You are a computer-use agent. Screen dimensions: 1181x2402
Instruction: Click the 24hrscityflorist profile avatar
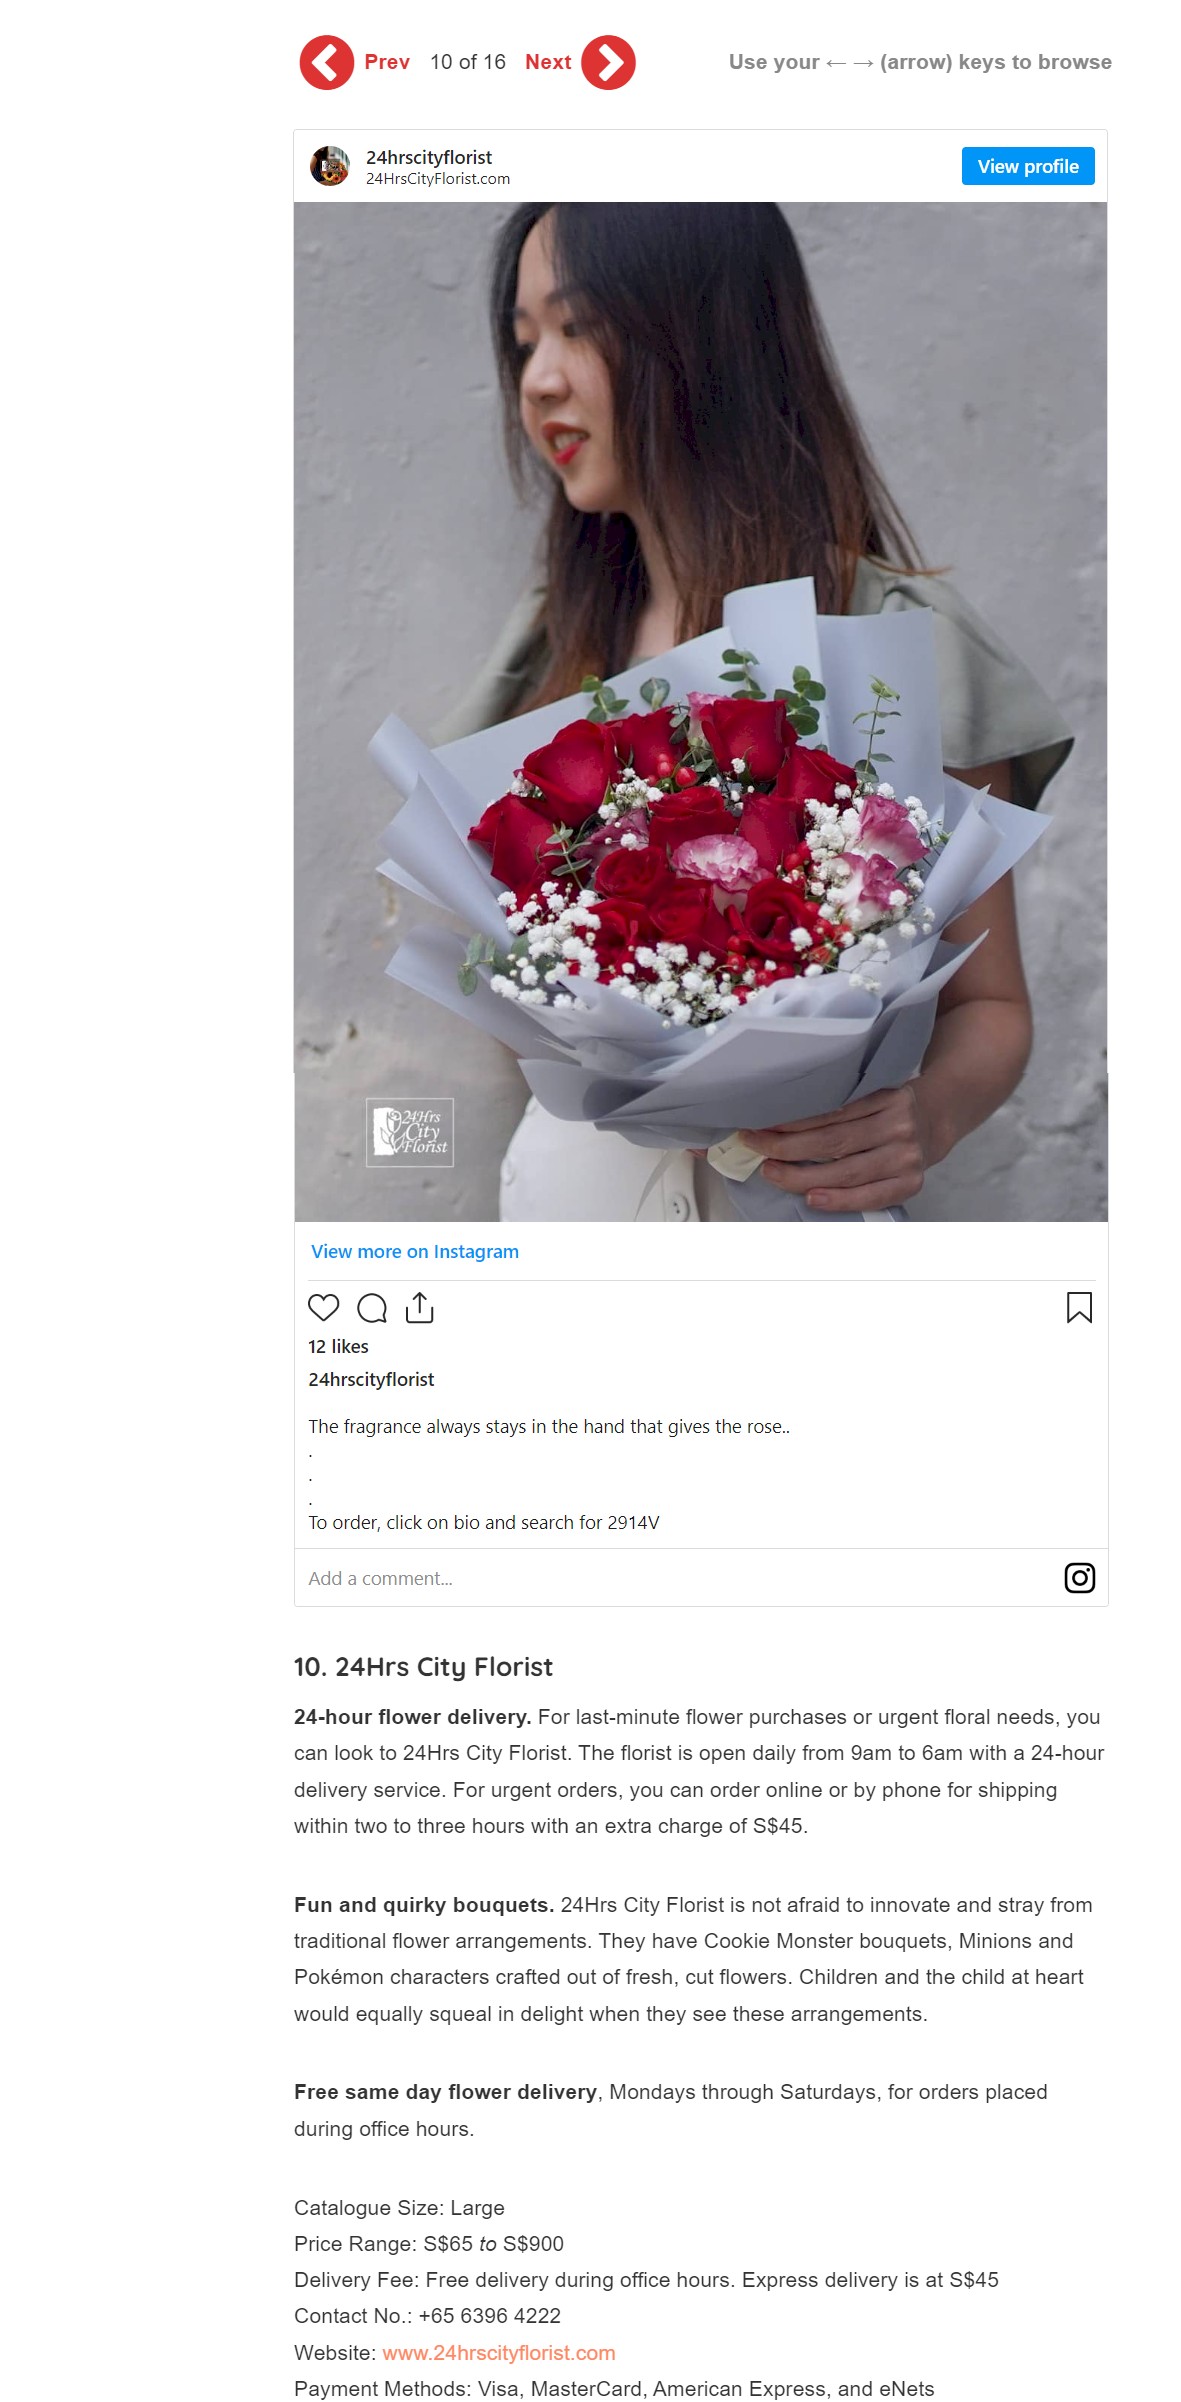pyautogui.click(x=329, y=166)
